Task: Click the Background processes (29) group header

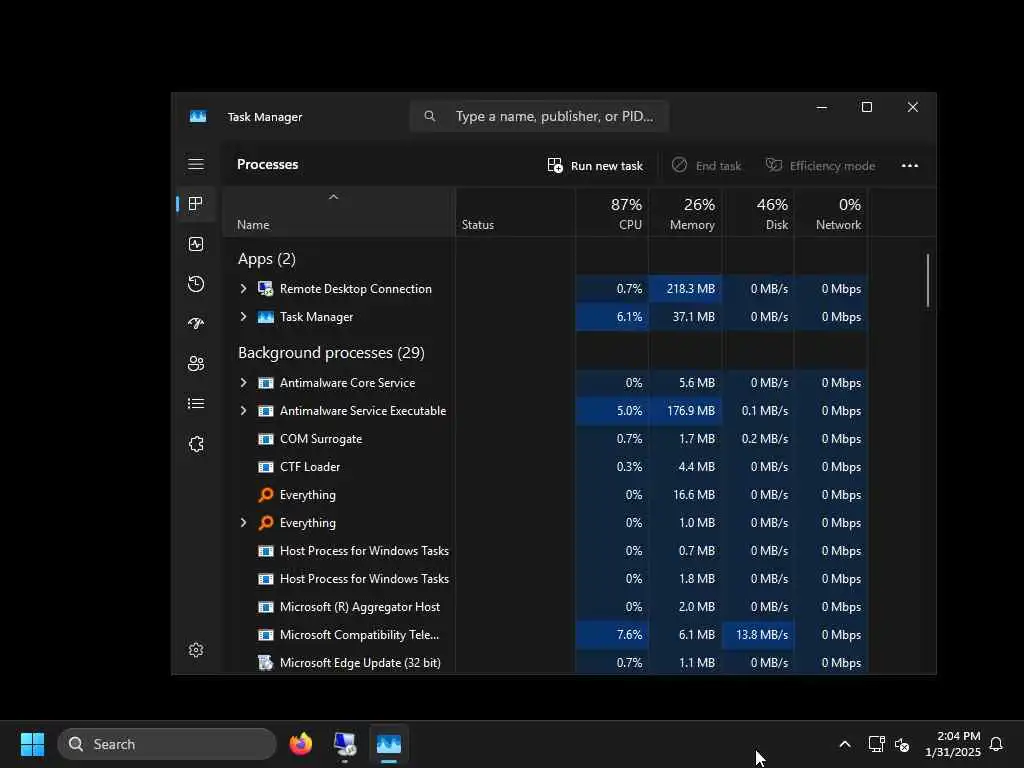Action: pos(331,353)
